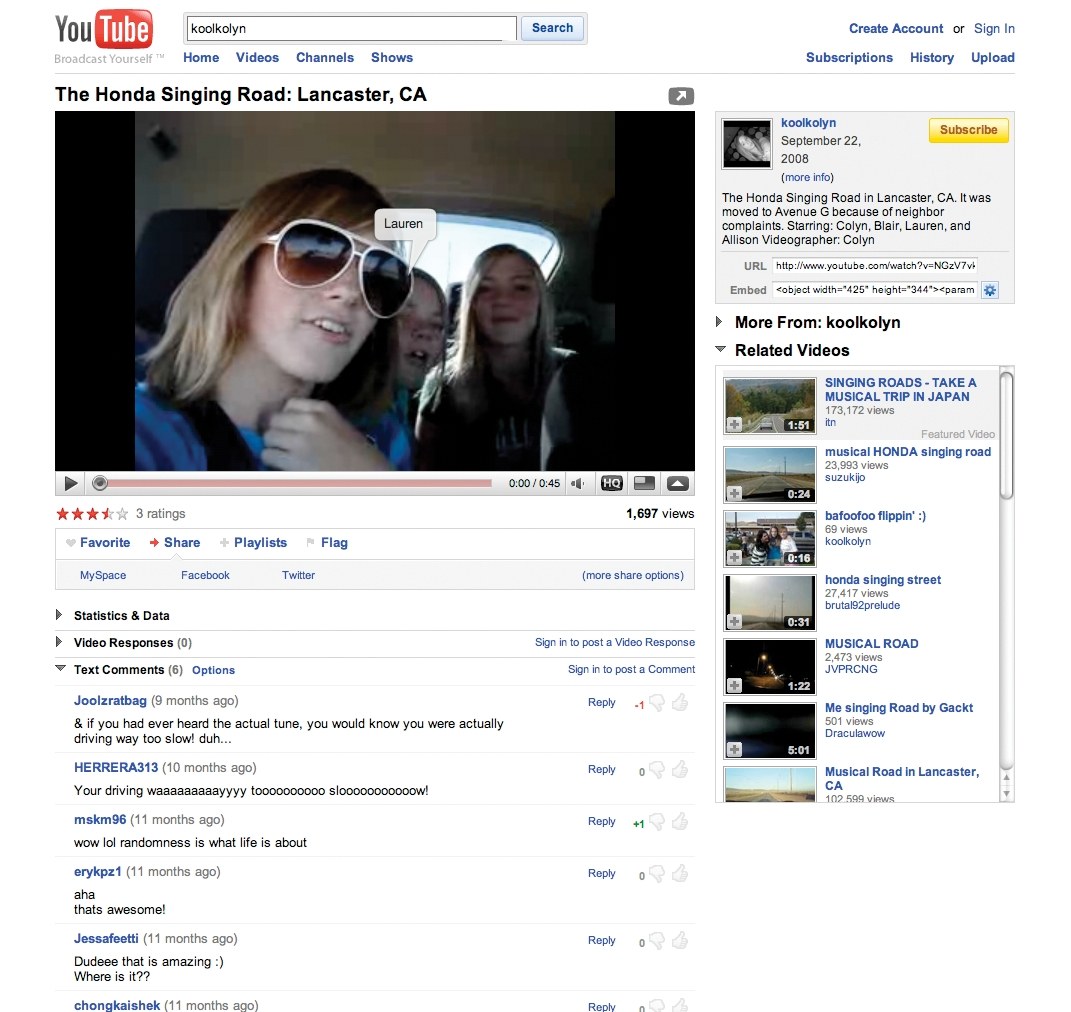Play the video
This screenshot has width=1071, height=1012.
[70, 483]
